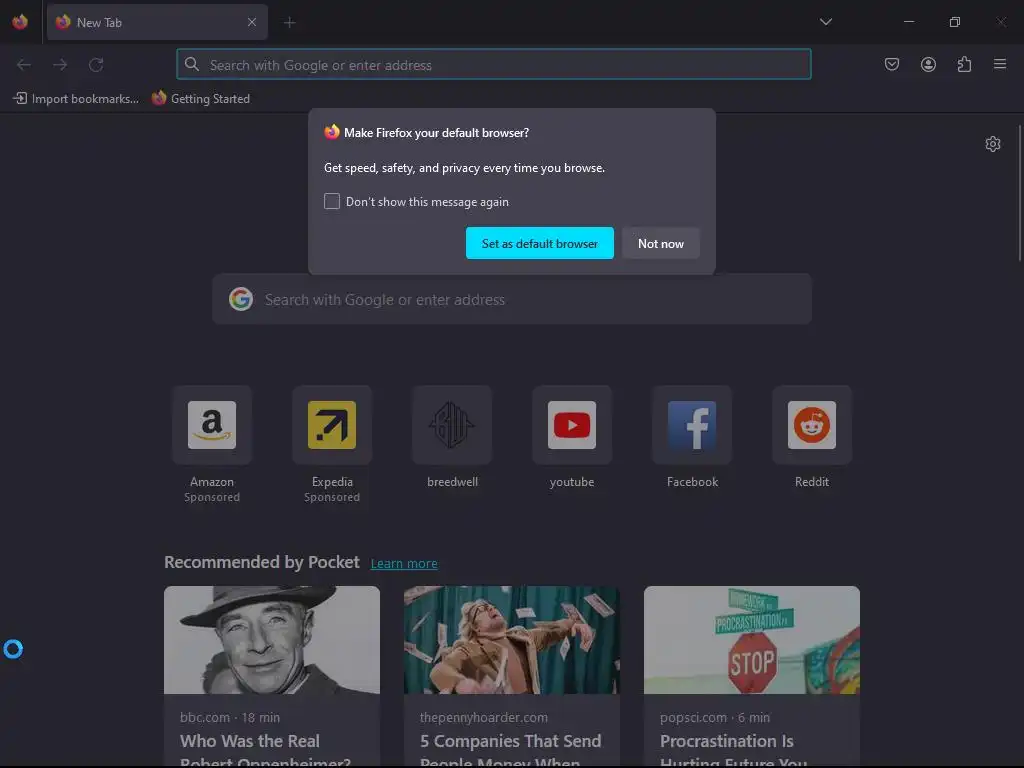Focus the page search box field
The image size is (1024, 768).
512,299
